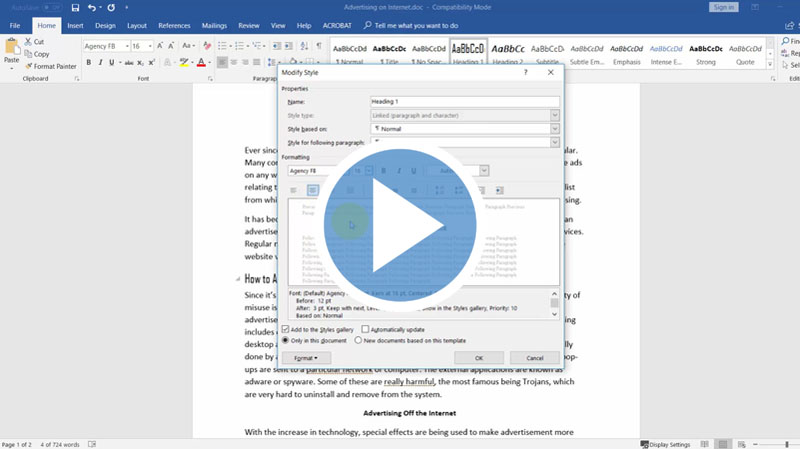
Task: Expand the Format button menu
Action: point(306,357)
